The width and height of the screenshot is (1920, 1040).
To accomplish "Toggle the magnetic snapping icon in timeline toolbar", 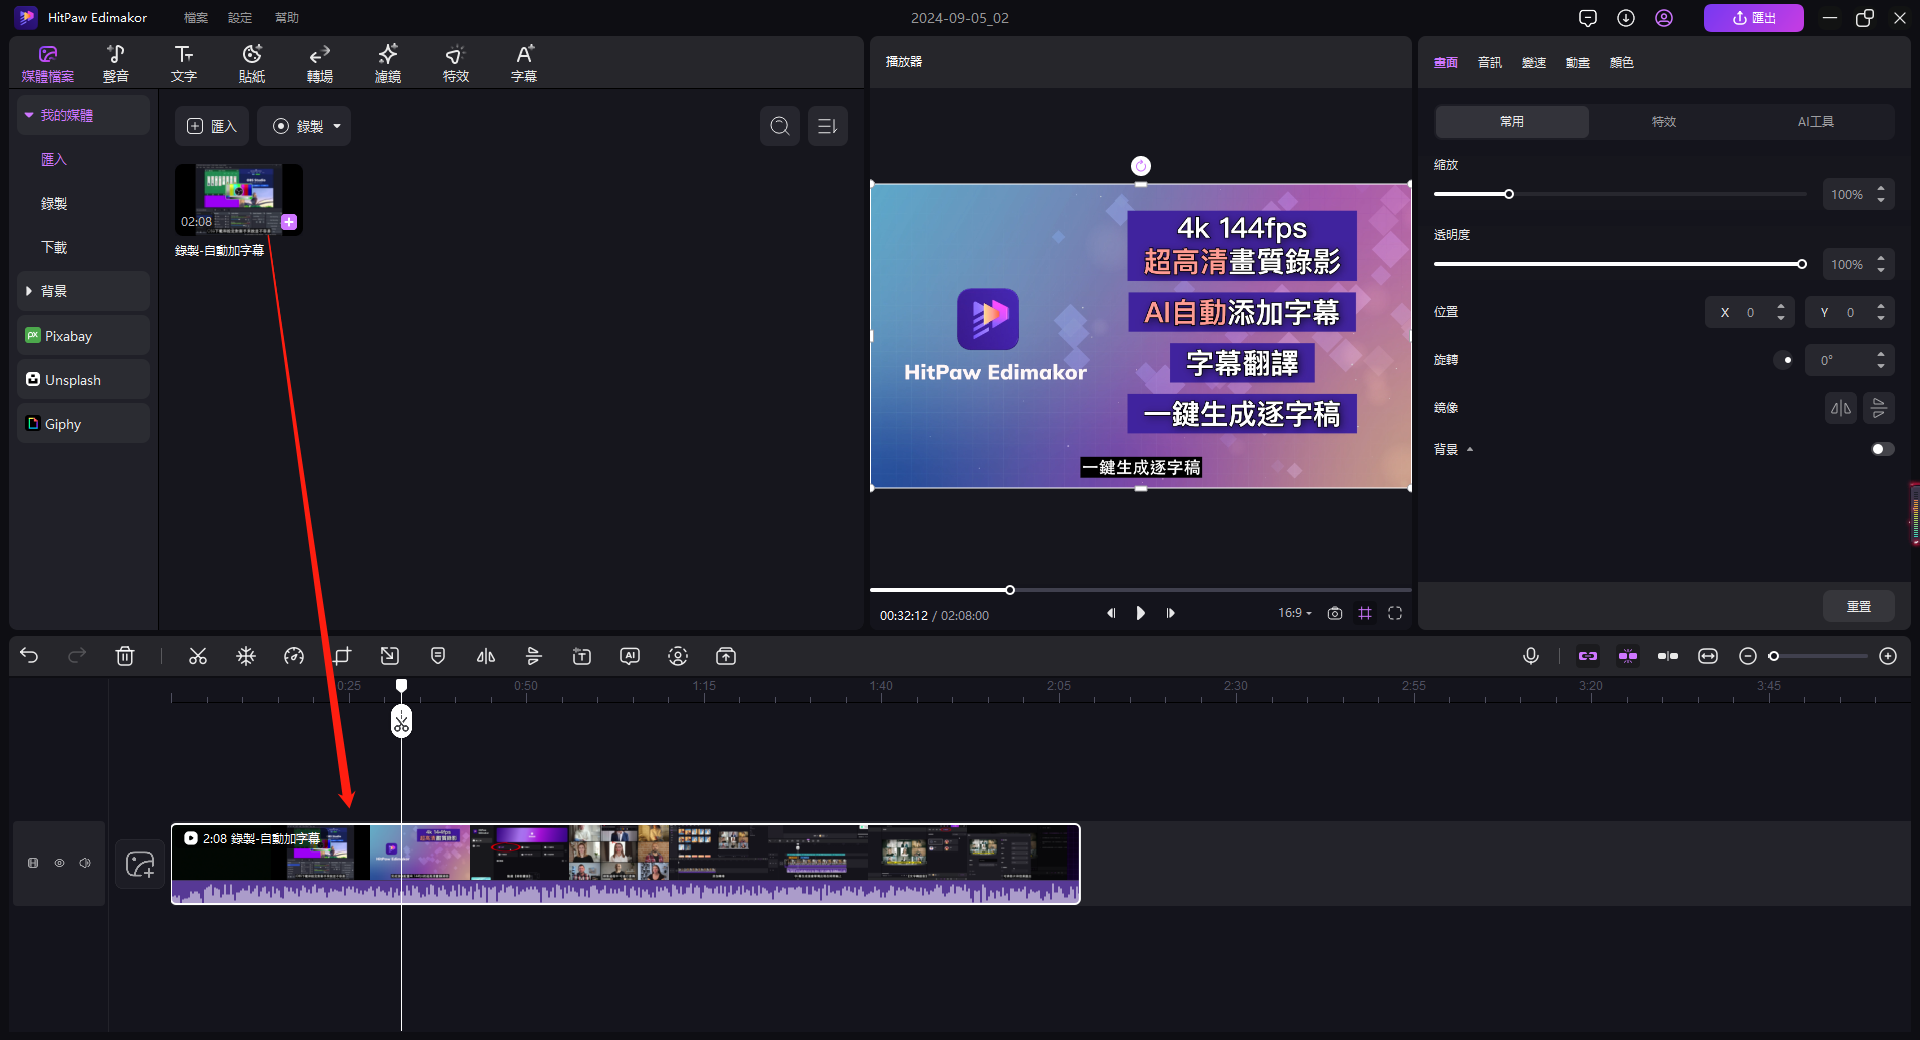I will (1628, 656).
